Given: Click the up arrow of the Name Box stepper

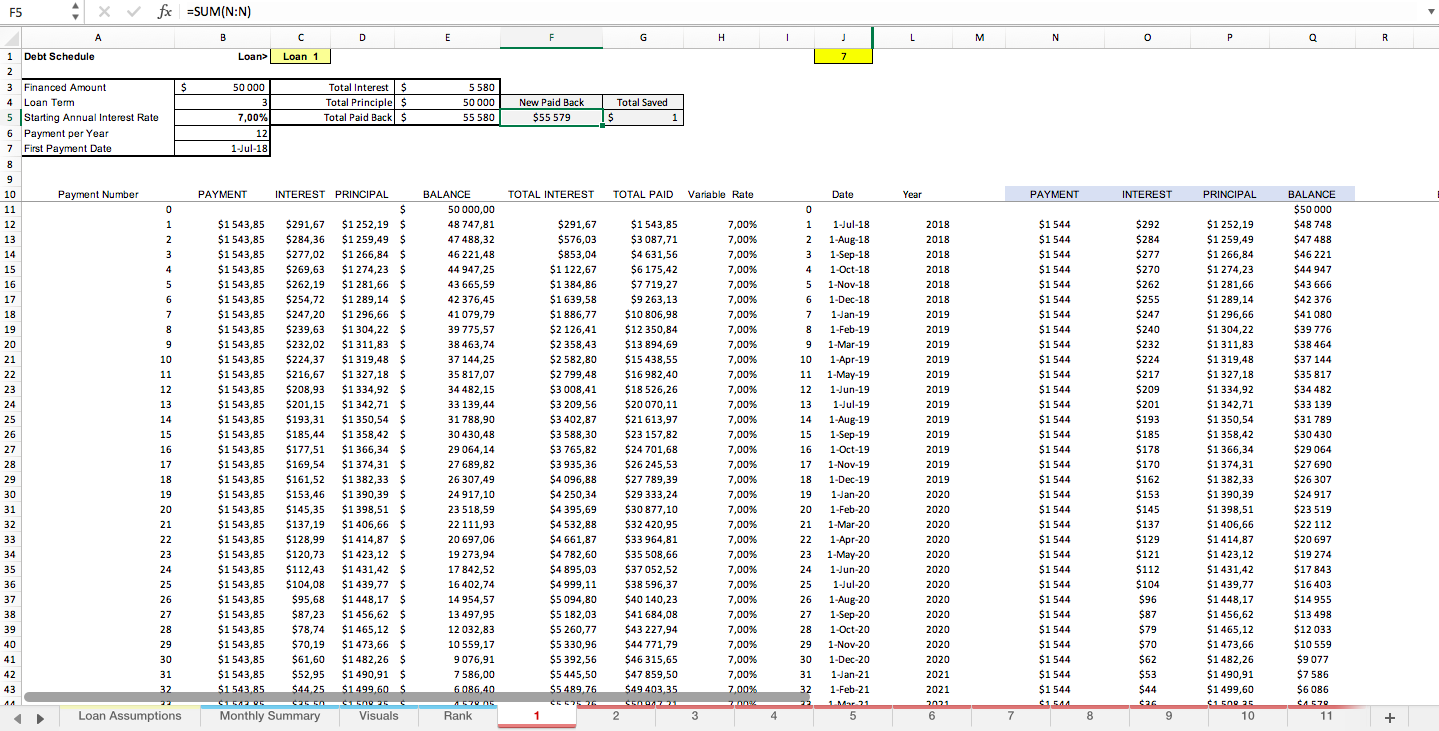Looking at the screenshot, I should [x=74, y=7].
